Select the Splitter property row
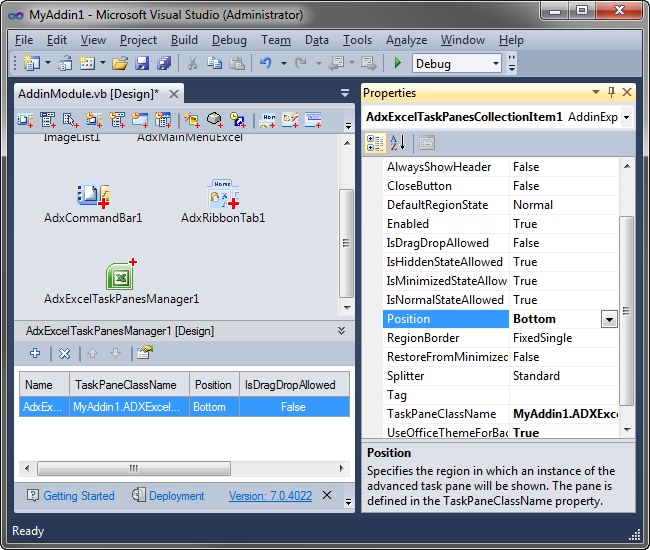The width and height of the screenshot is (650, 550). click(x=500, y=376)
